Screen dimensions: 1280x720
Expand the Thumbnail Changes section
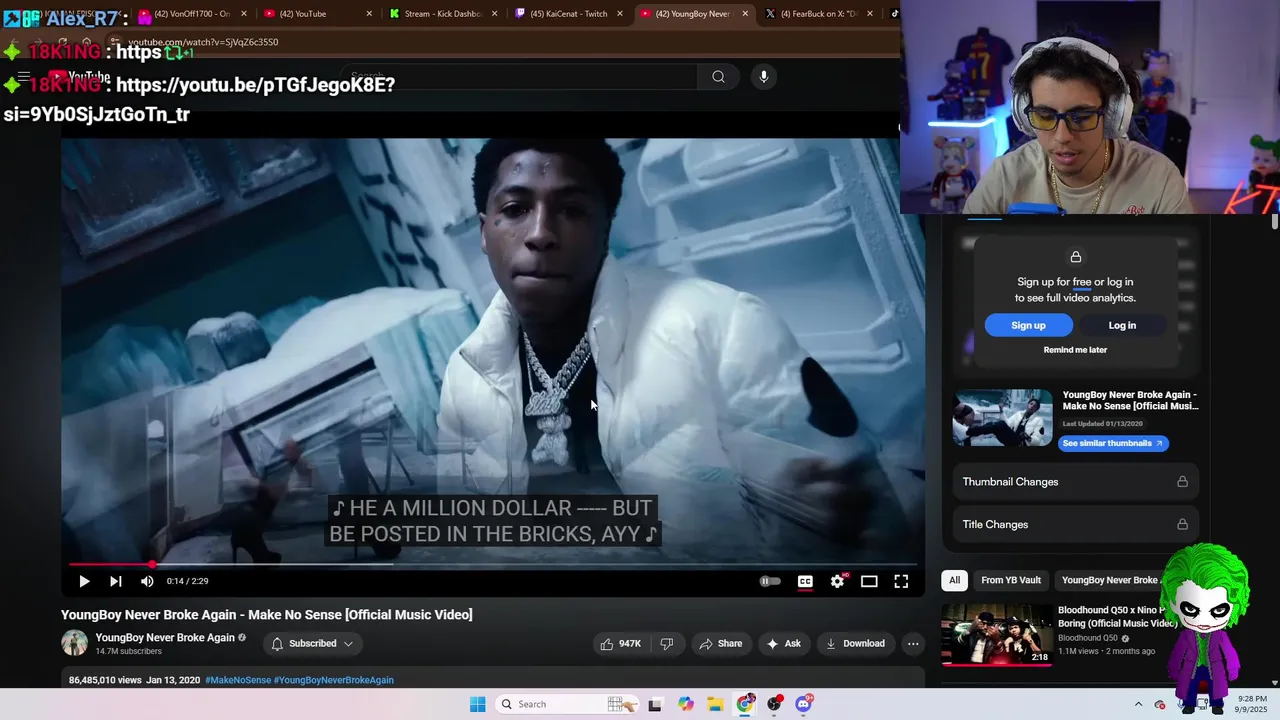click(x=1075, y=482)
